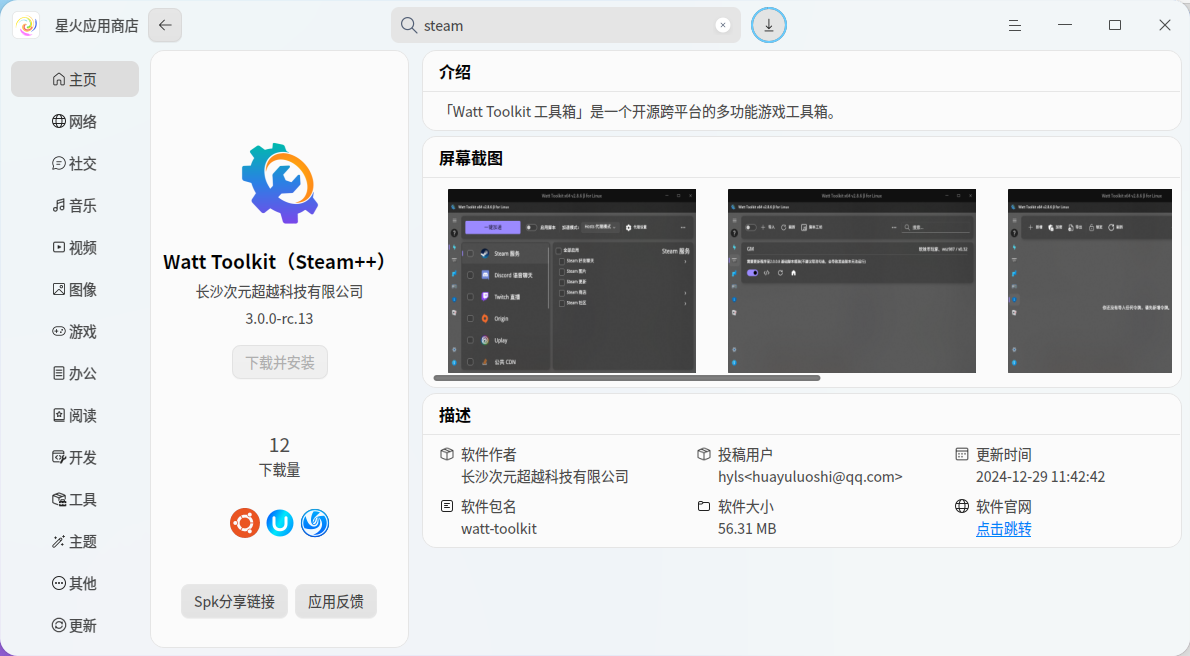Image resolution: width=1190 pixels, height=656 pixels.
Task: Click the 下载并安装 button
Action: click(280, 363)
